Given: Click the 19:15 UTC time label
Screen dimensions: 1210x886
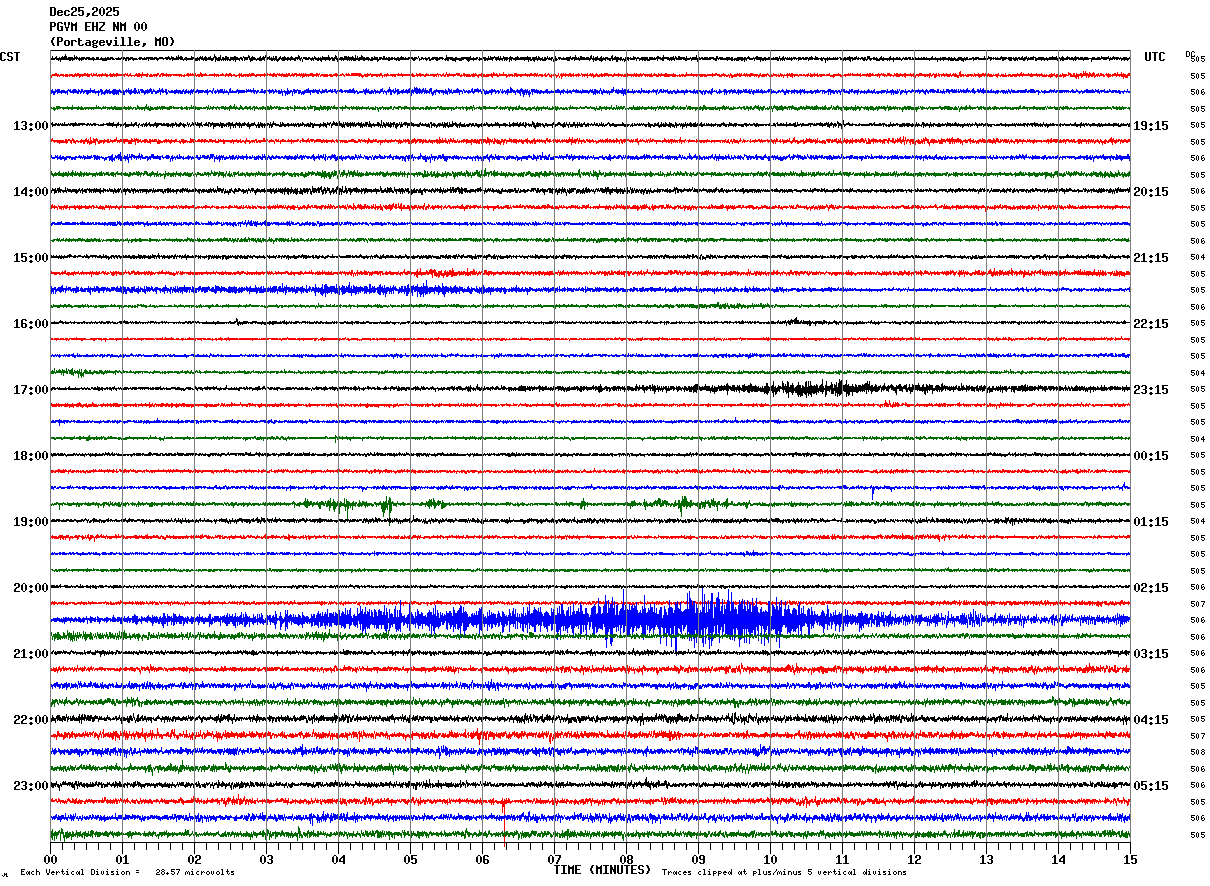Looking at the screenshot, I should coord(1151,126).
